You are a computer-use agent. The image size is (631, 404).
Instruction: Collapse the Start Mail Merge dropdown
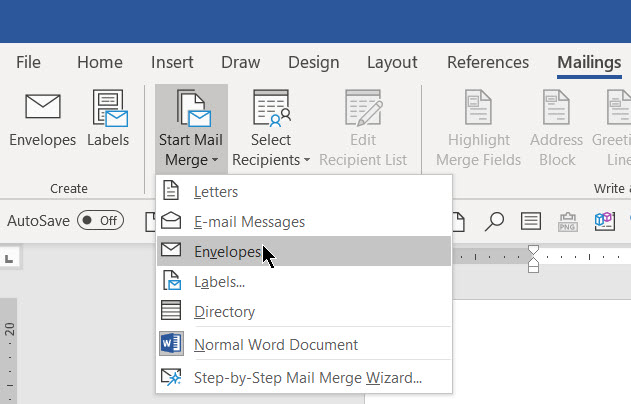[191, 129]
